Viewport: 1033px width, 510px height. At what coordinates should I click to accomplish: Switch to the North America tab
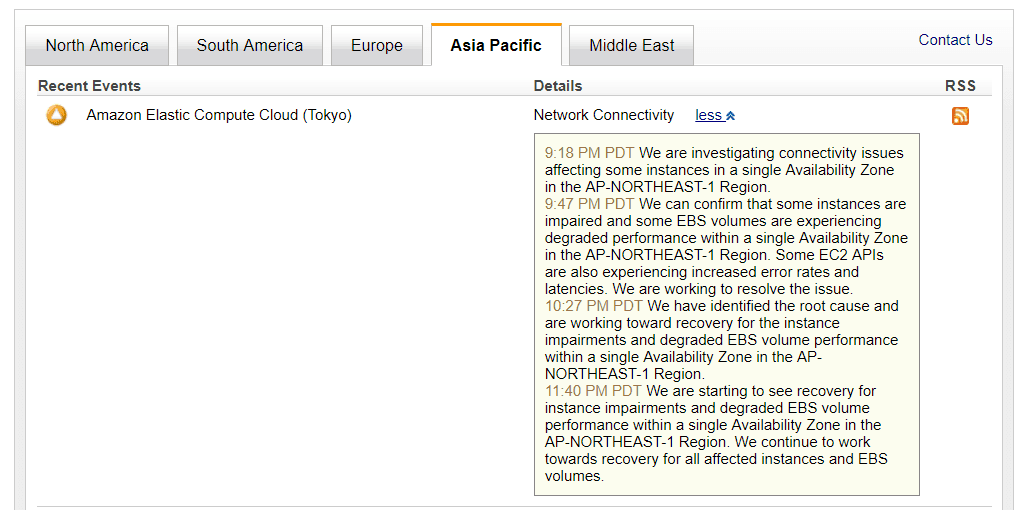coord(97,46)
